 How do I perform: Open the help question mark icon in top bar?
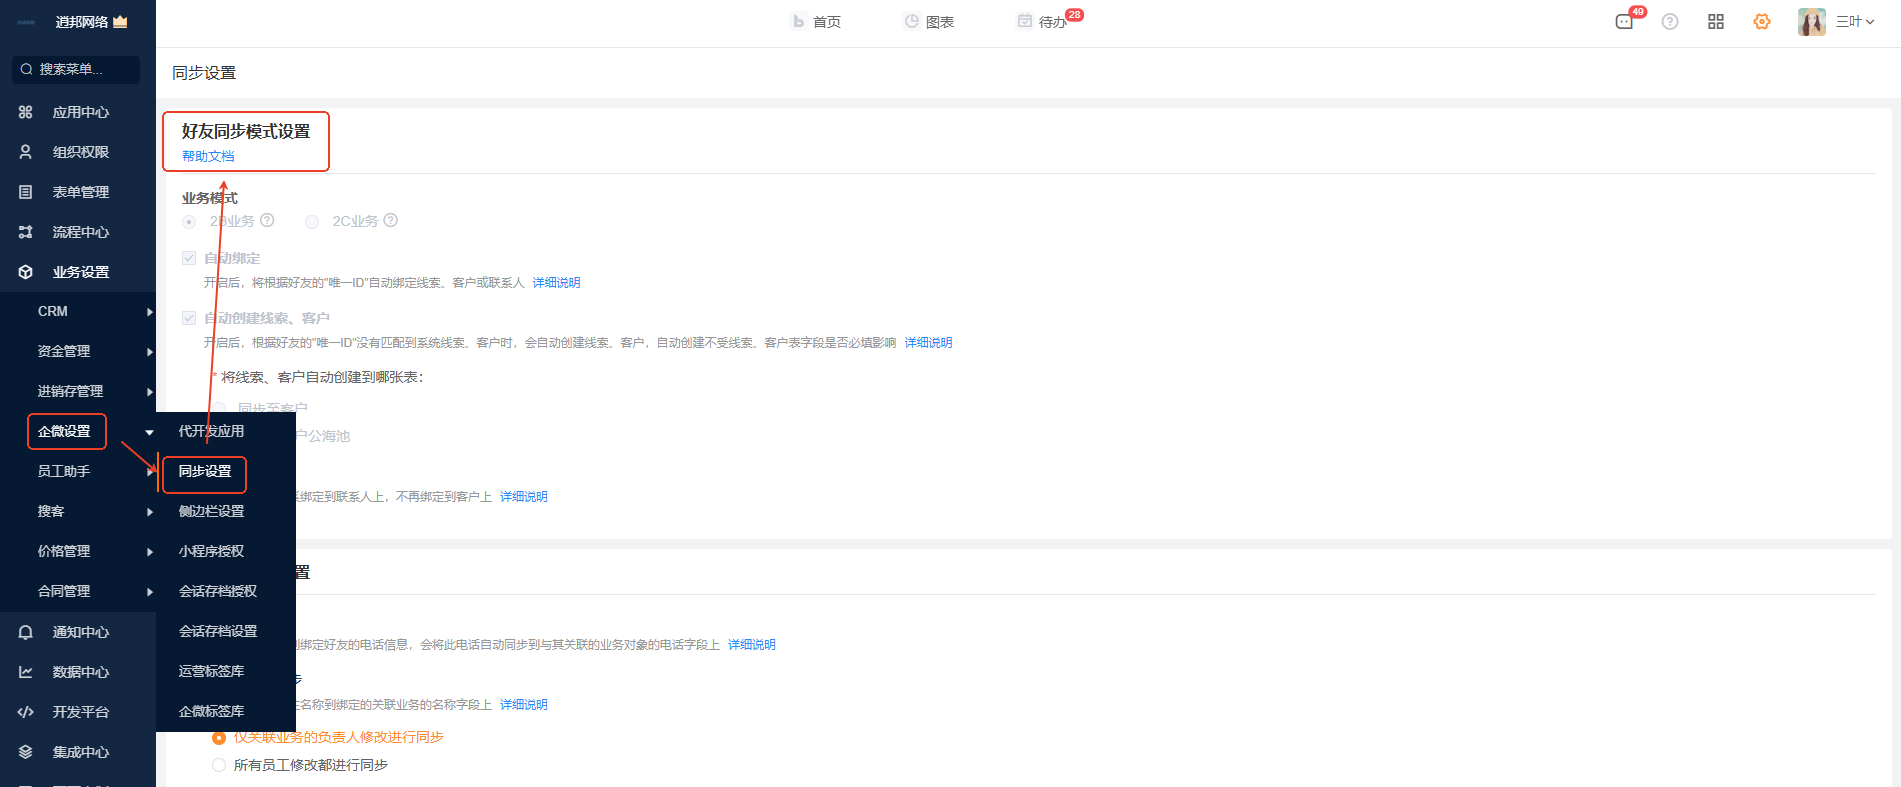(x=1670, y=22)
